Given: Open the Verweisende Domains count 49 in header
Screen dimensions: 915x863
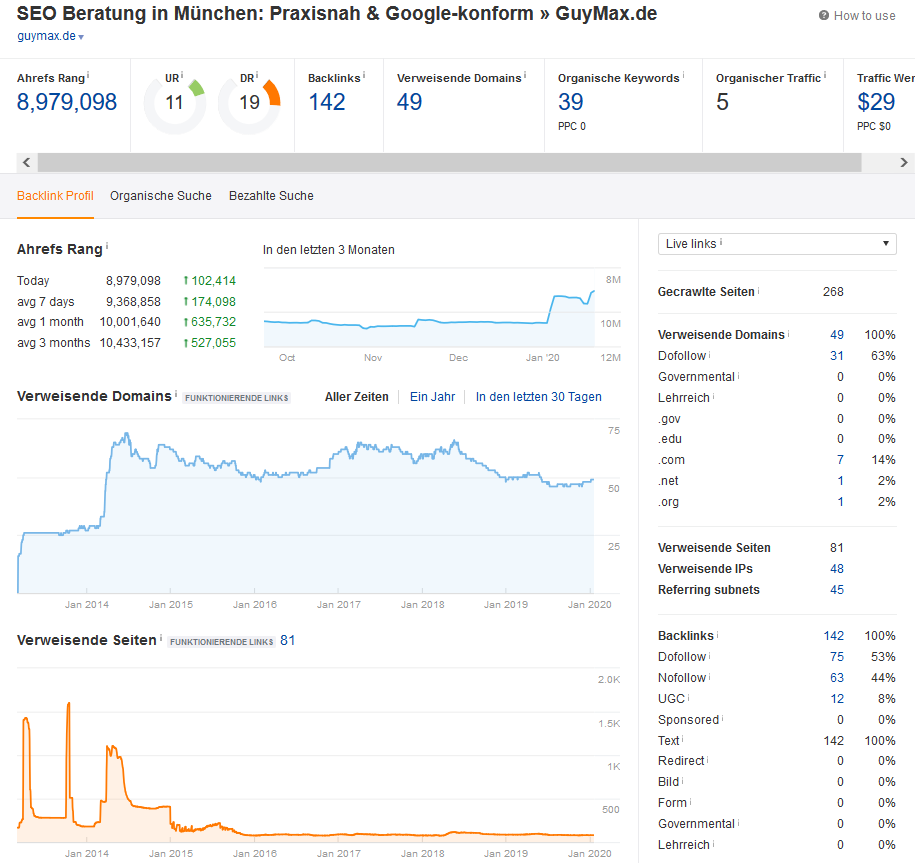Looking at the screenshot, I should tap(410, 102).
